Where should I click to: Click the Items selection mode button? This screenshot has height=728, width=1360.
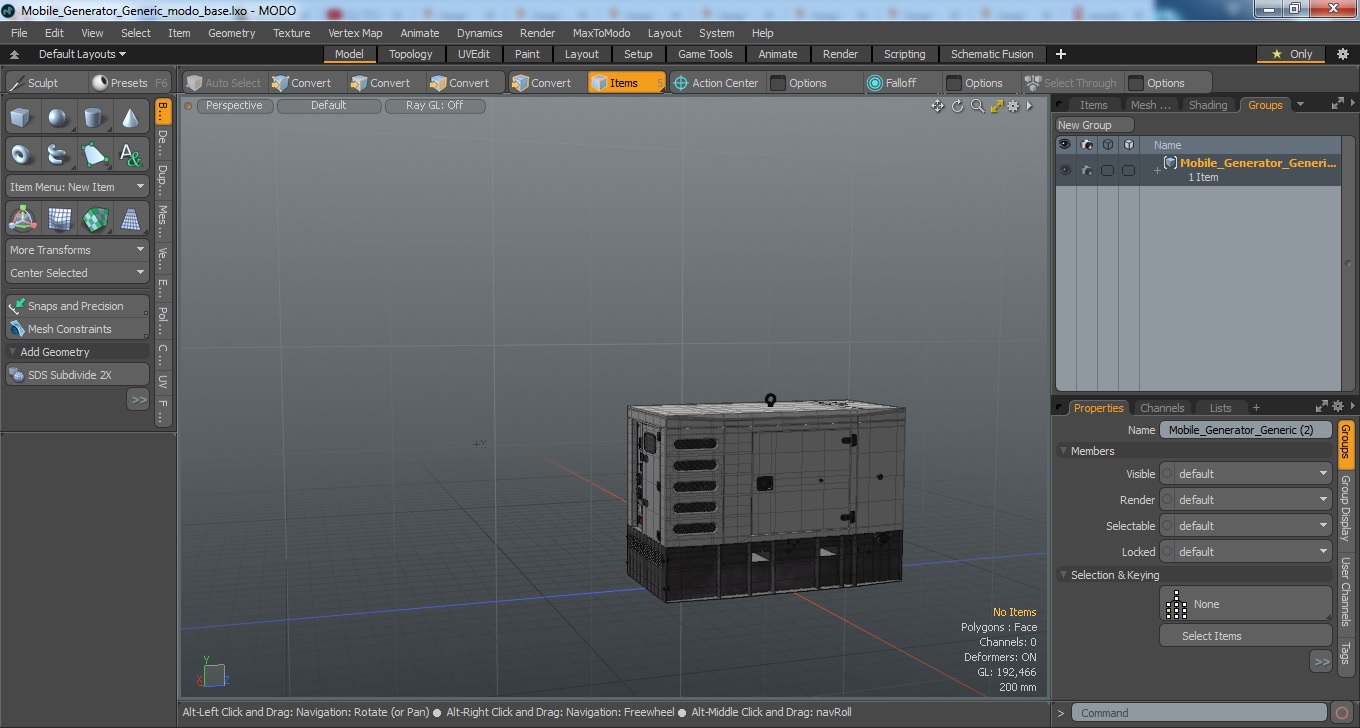click(x=626, y=83)
